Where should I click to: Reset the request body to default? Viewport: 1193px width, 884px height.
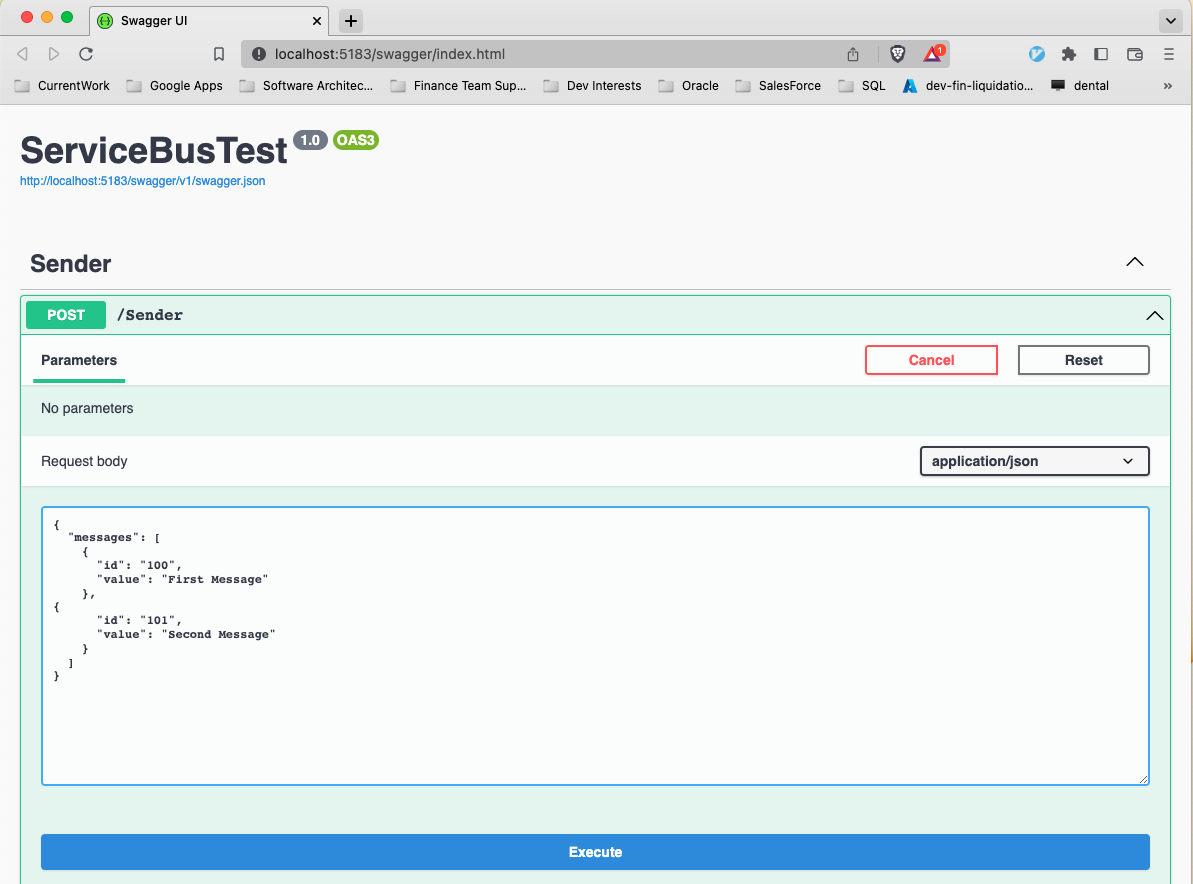1083,360
